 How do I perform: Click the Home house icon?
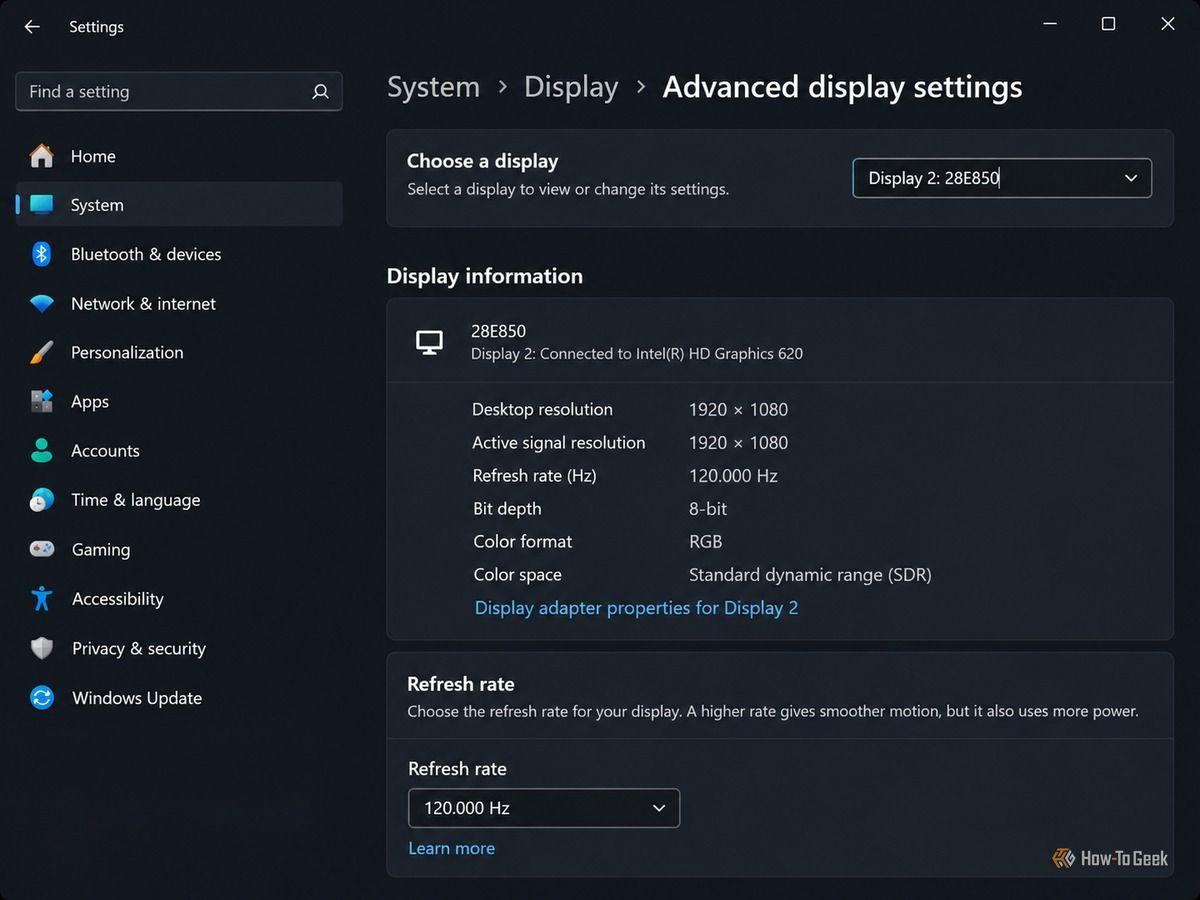click(42, 156)
